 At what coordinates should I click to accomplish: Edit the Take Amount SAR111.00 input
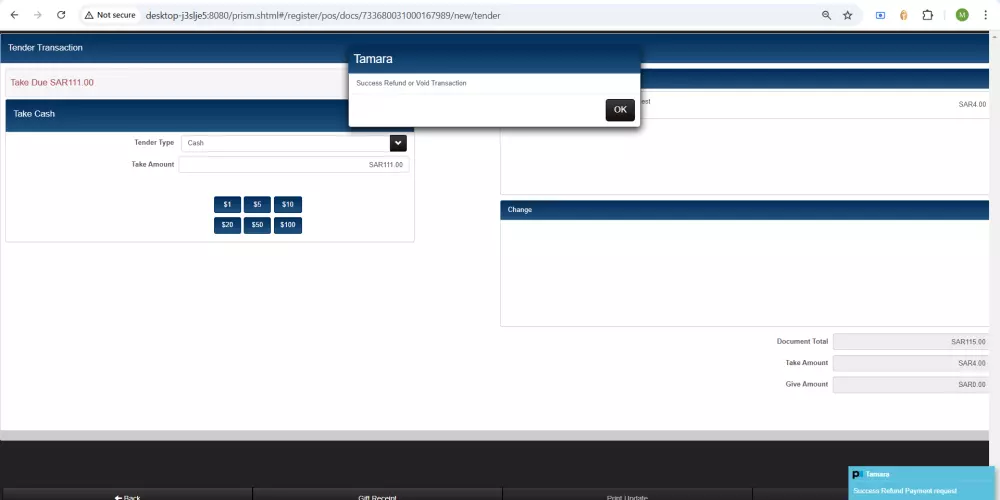pyautogui.click(x=294, y=165)
